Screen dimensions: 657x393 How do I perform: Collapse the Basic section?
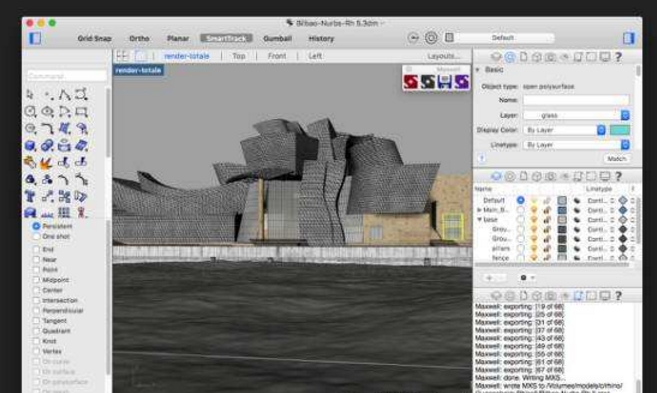pyautogui.click(x=478, y=70)
